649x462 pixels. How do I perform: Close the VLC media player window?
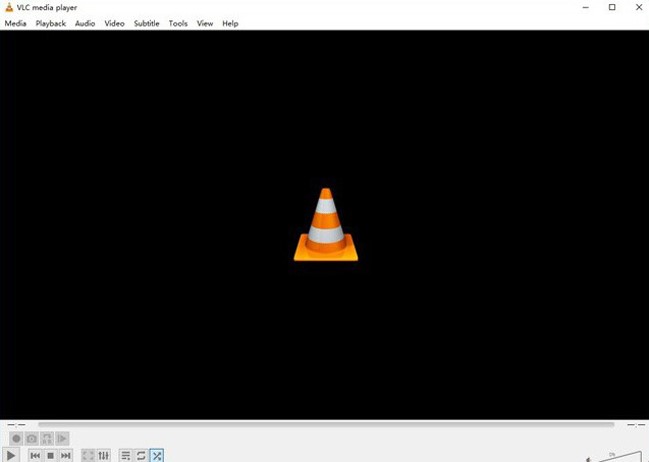[639, 7]
